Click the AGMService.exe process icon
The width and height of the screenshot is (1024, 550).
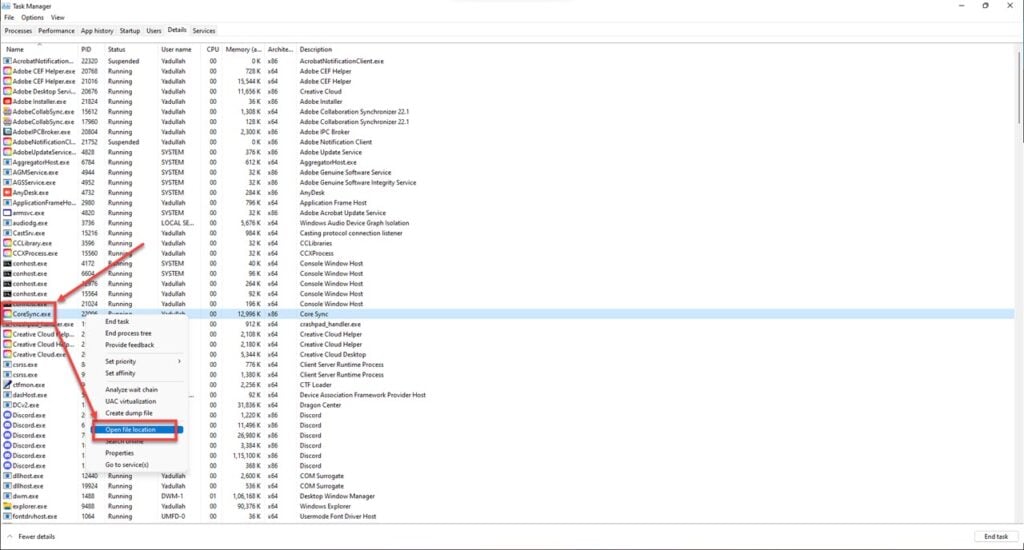click(7, 172)
